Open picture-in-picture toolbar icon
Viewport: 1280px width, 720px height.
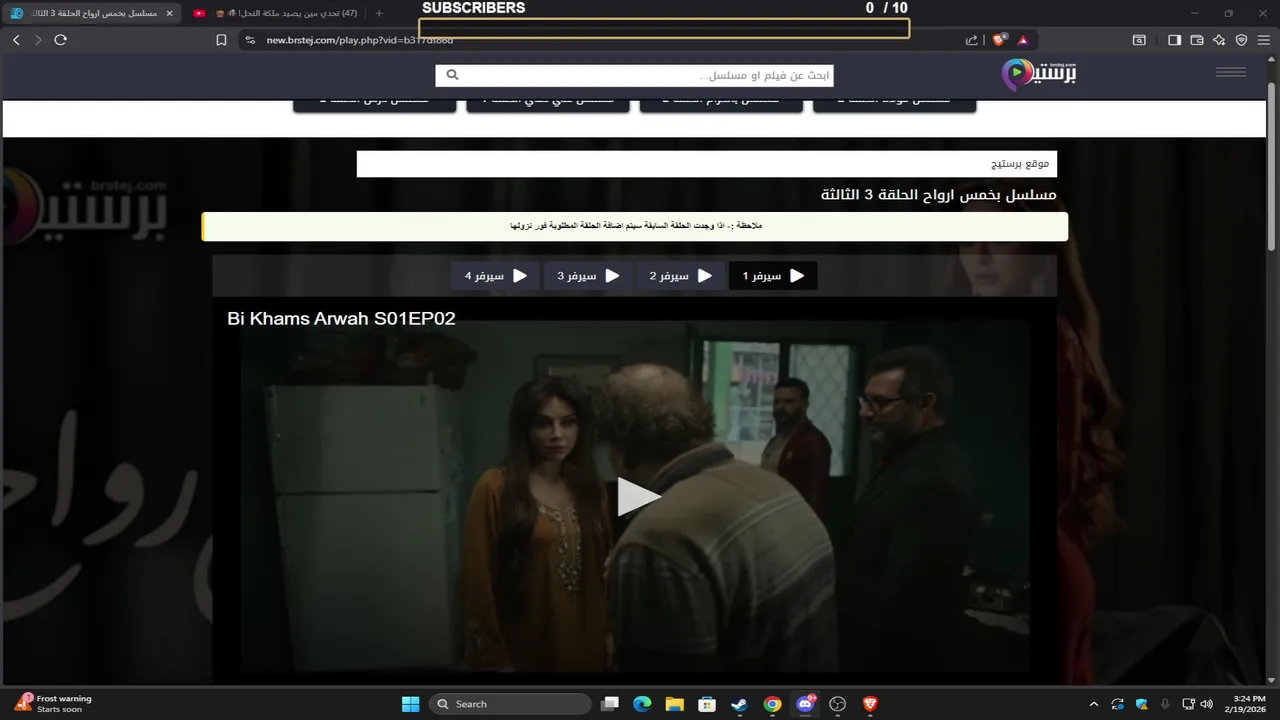[x=1139, y=40]
